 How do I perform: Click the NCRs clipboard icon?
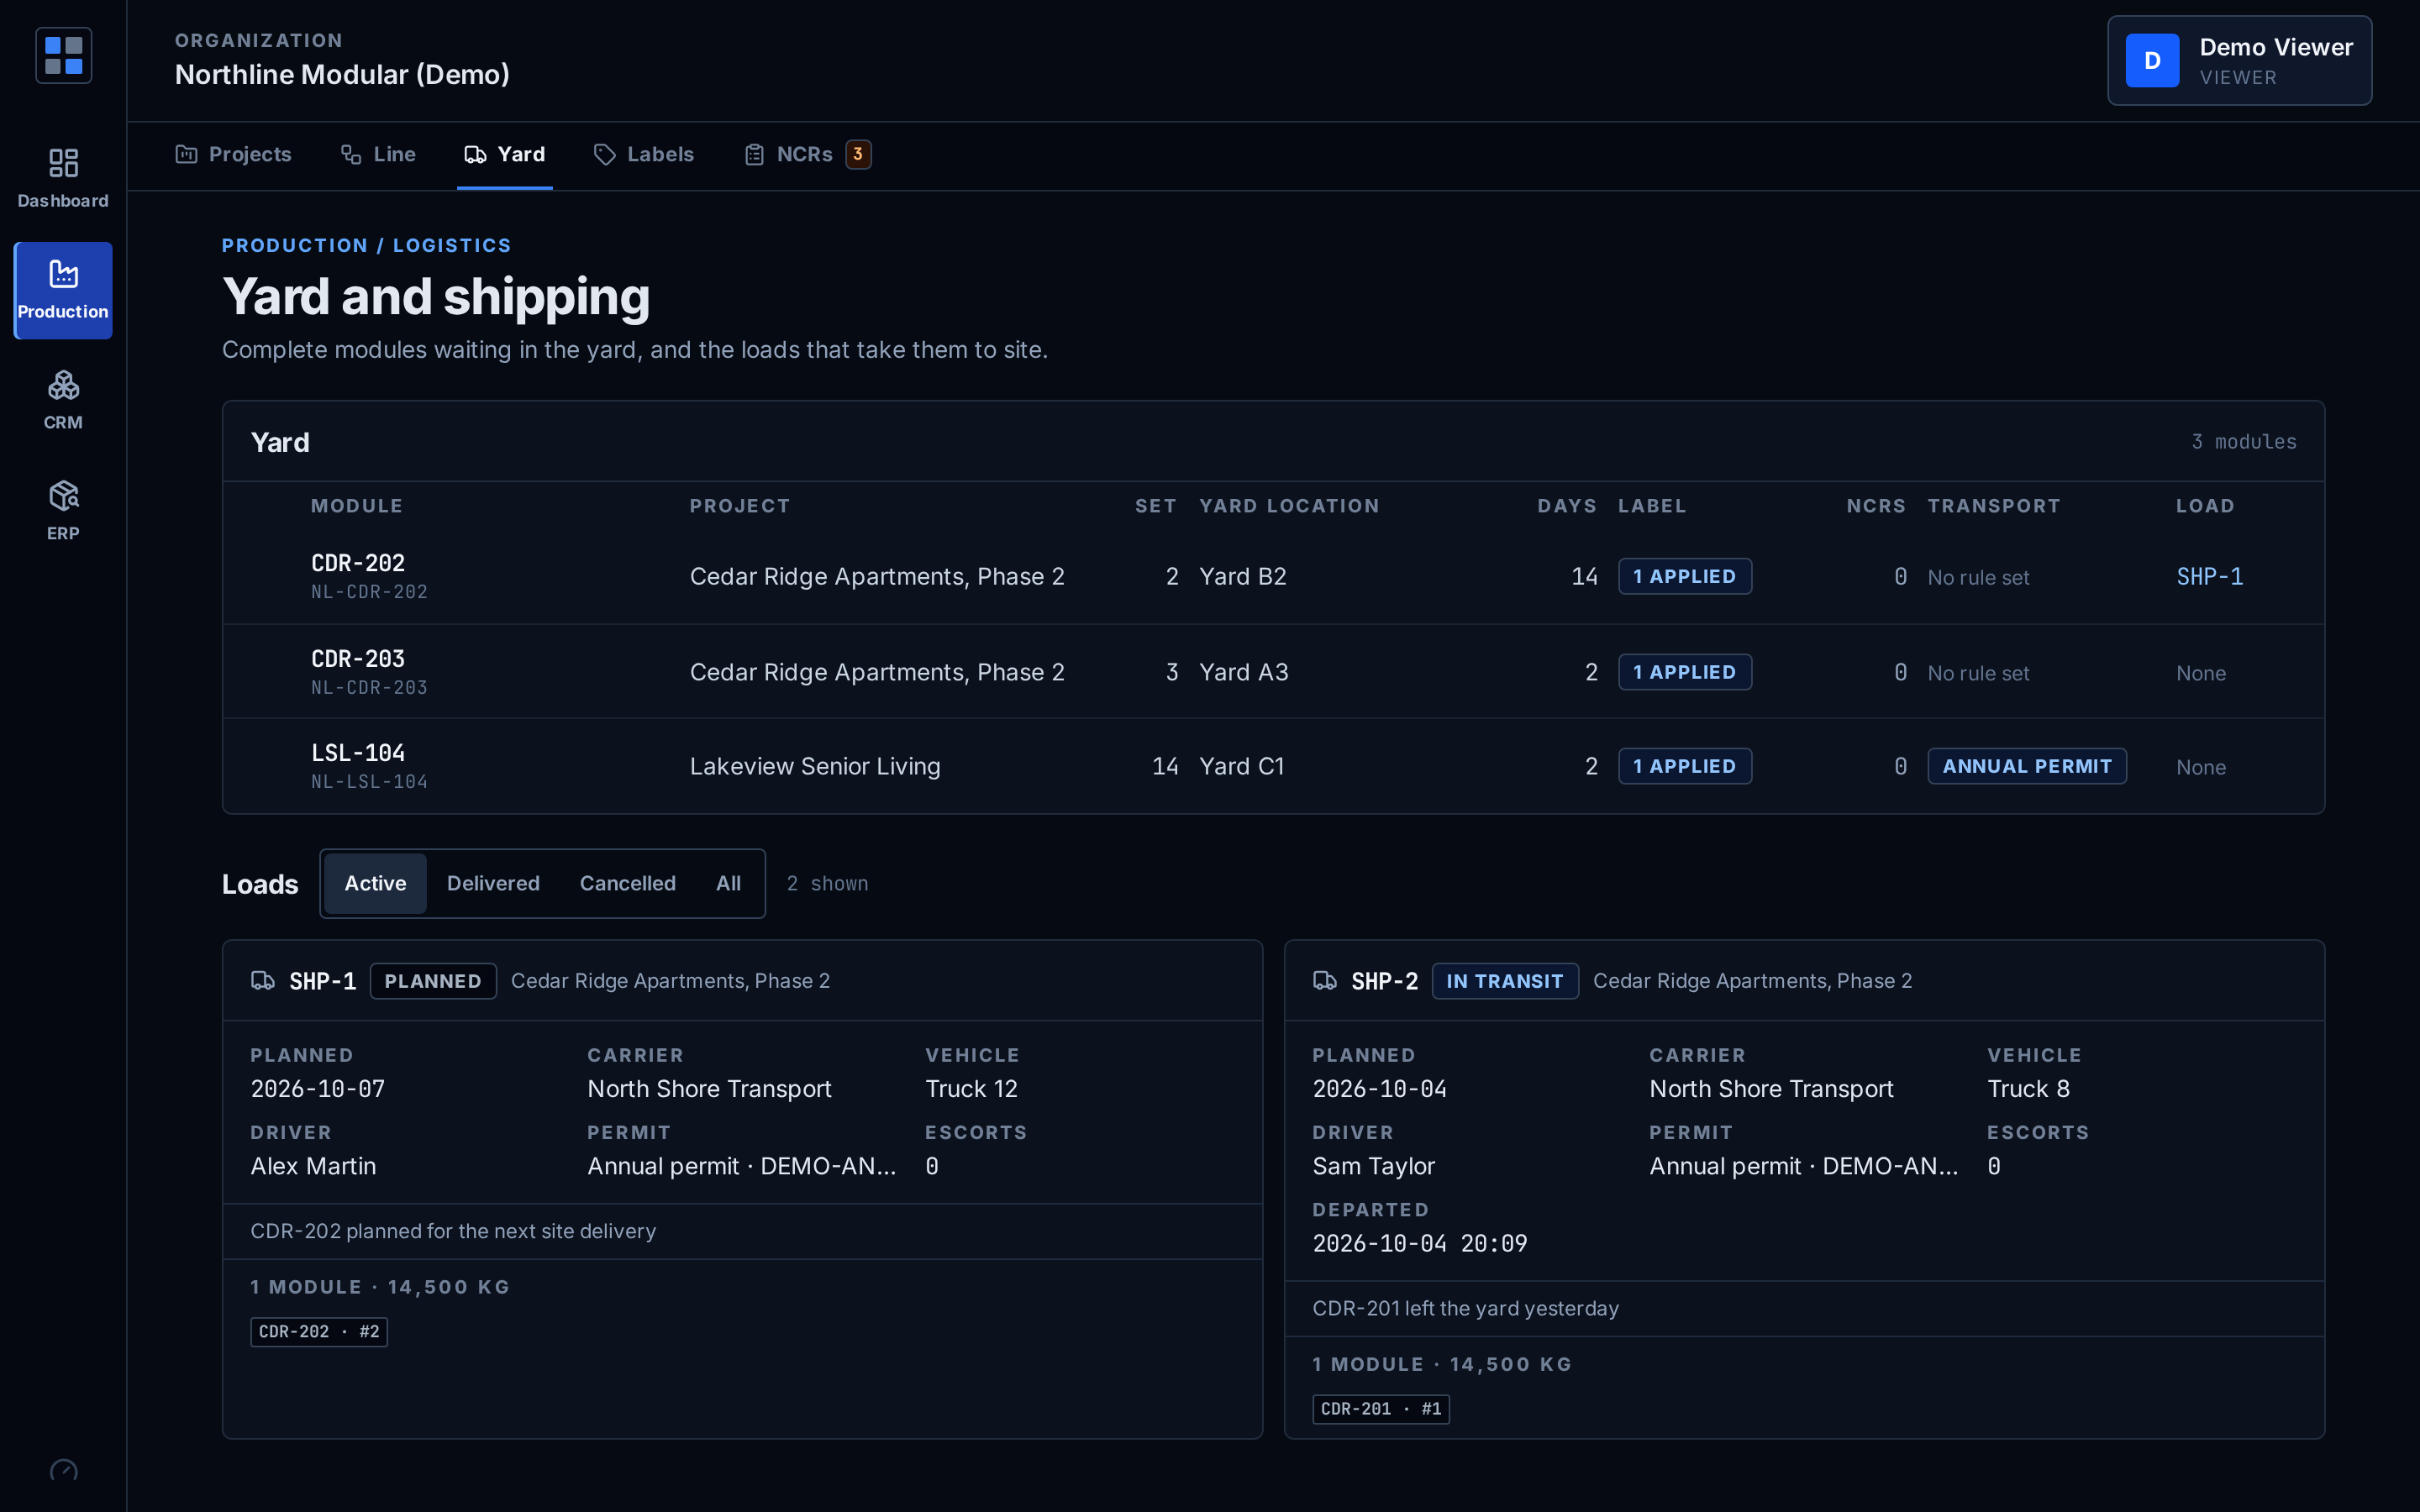(x=754, y=154)
